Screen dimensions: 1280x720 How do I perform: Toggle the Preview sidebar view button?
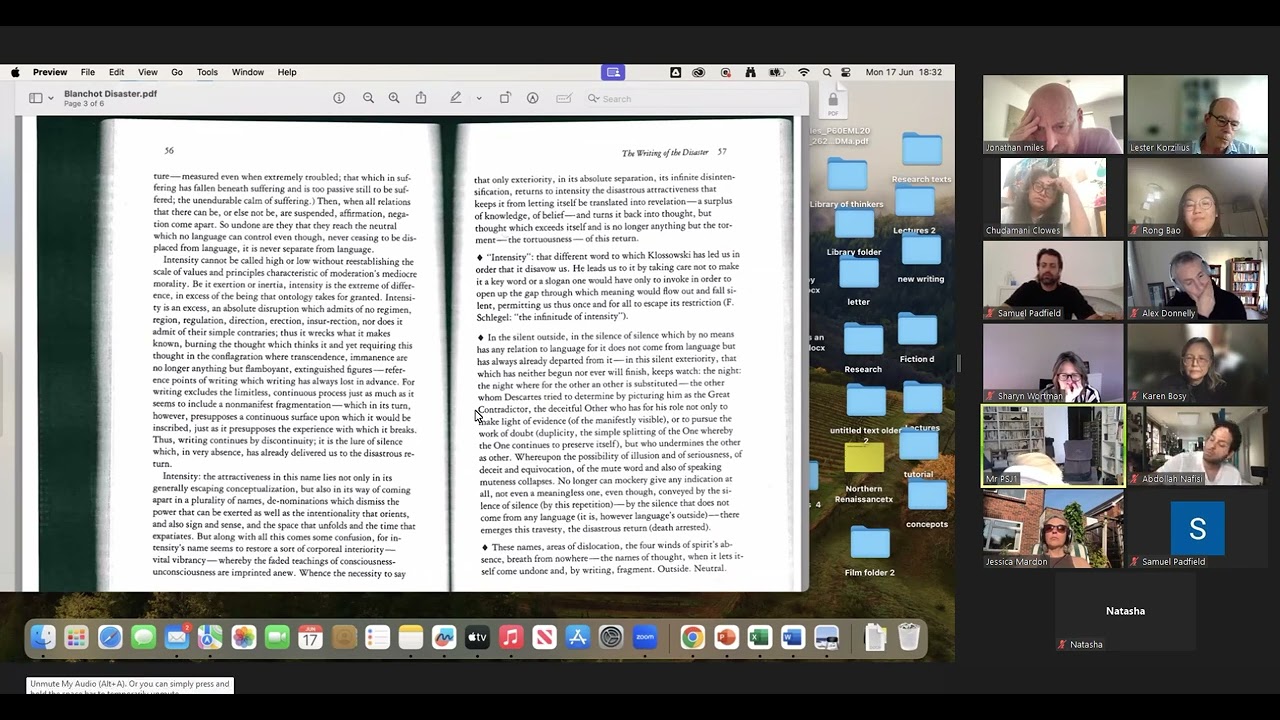(x=36, y=98)
